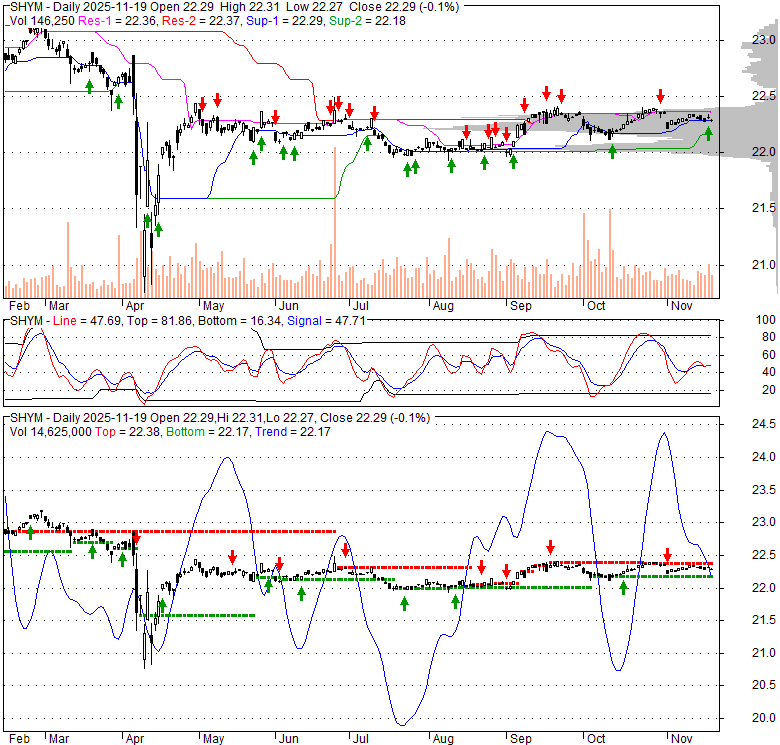
Task: Select the 'Vol 146,250' volume readout
Action: (42, 21)
